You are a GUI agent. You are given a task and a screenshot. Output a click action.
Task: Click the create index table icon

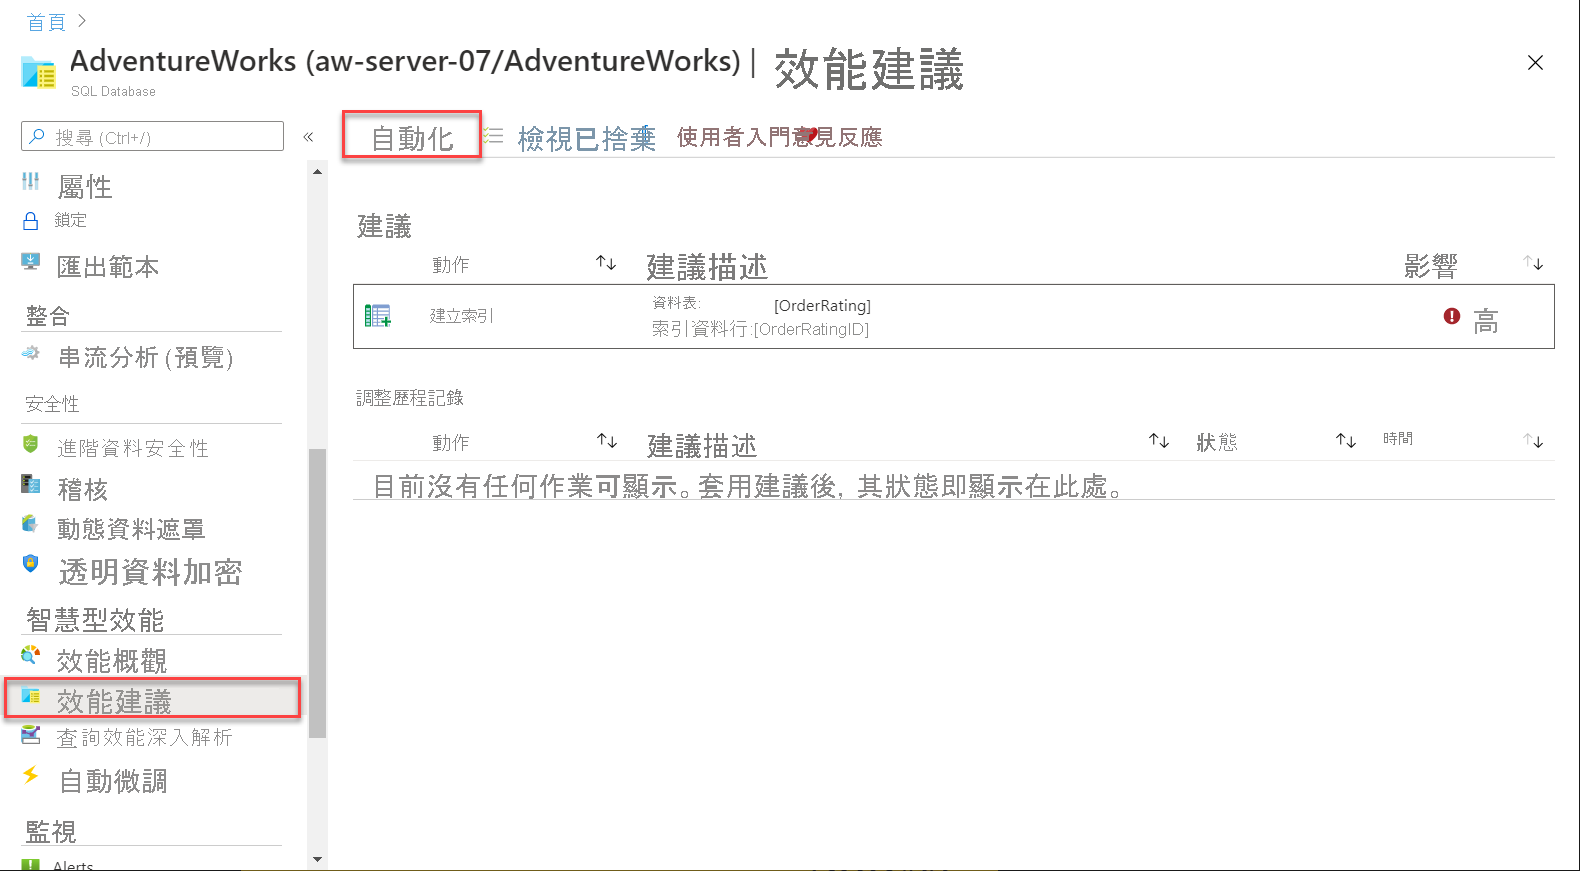click(x=378, y=316)
